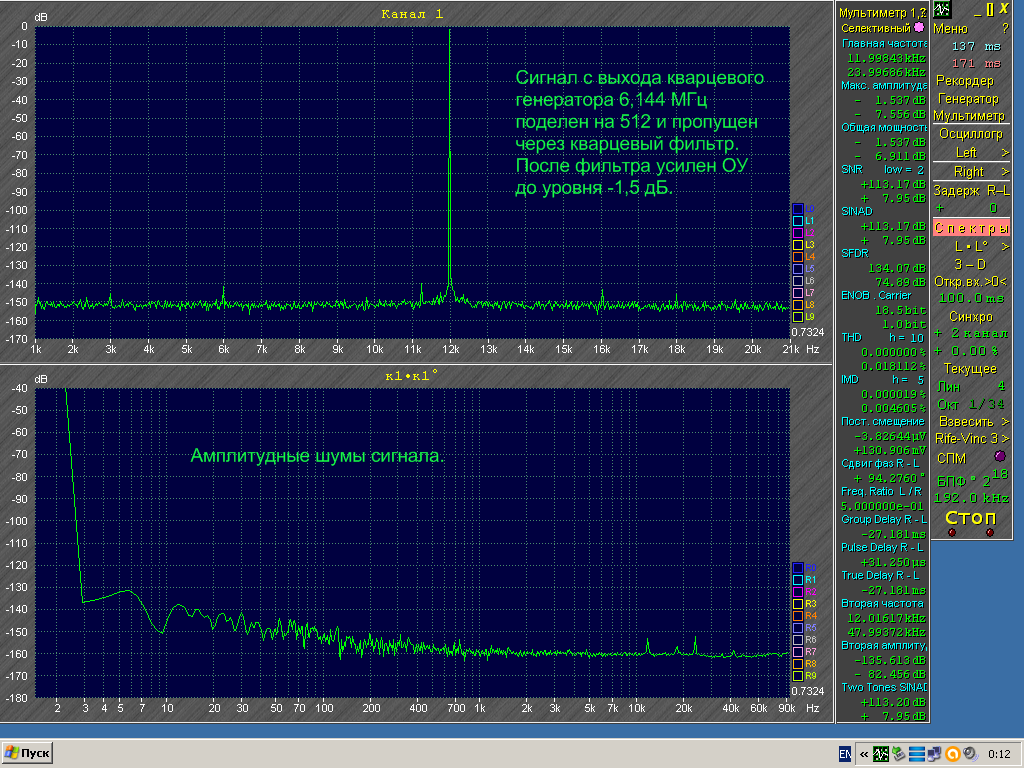Click the + 2 канал sync channel value

tap(971, 334)
